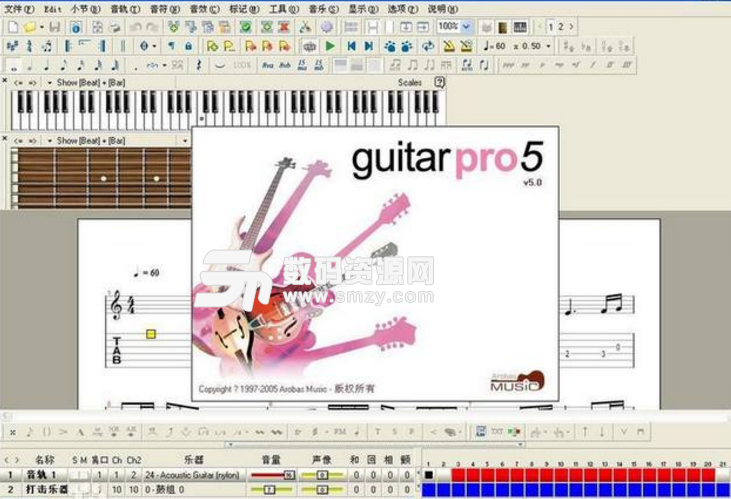Open the 文件 menu
The height and width of the screenshot is (499, 731).
(x=19, y=9)
